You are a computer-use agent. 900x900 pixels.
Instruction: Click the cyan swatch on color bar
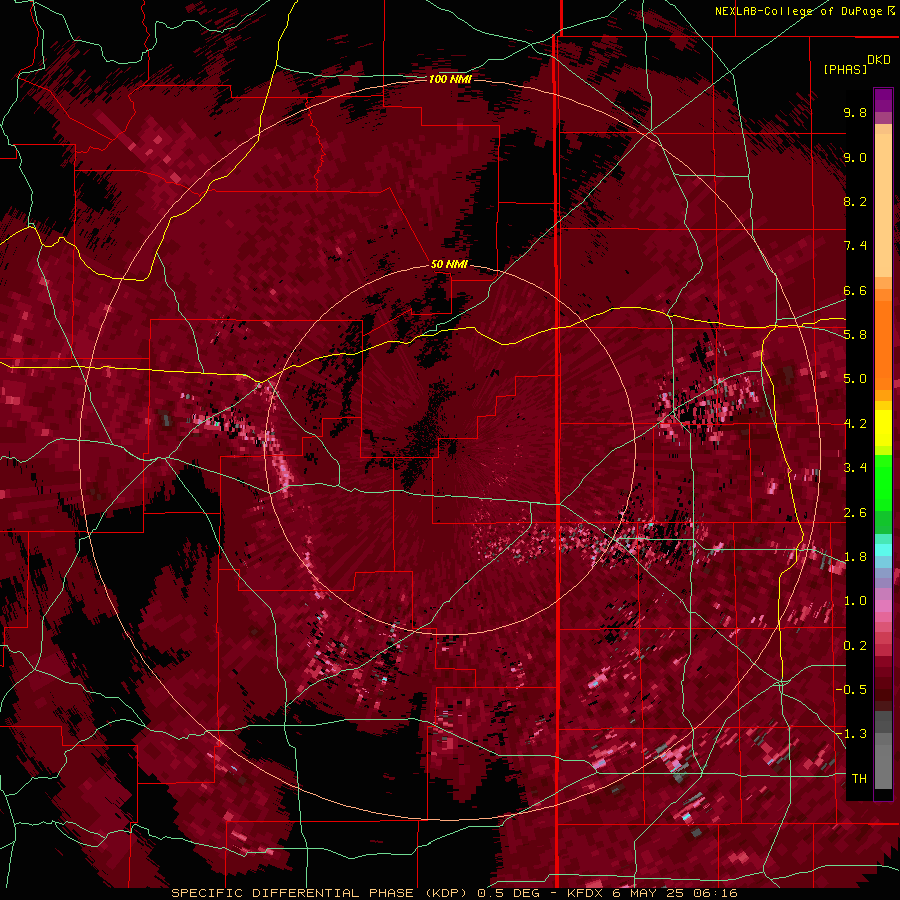[883, 550]
